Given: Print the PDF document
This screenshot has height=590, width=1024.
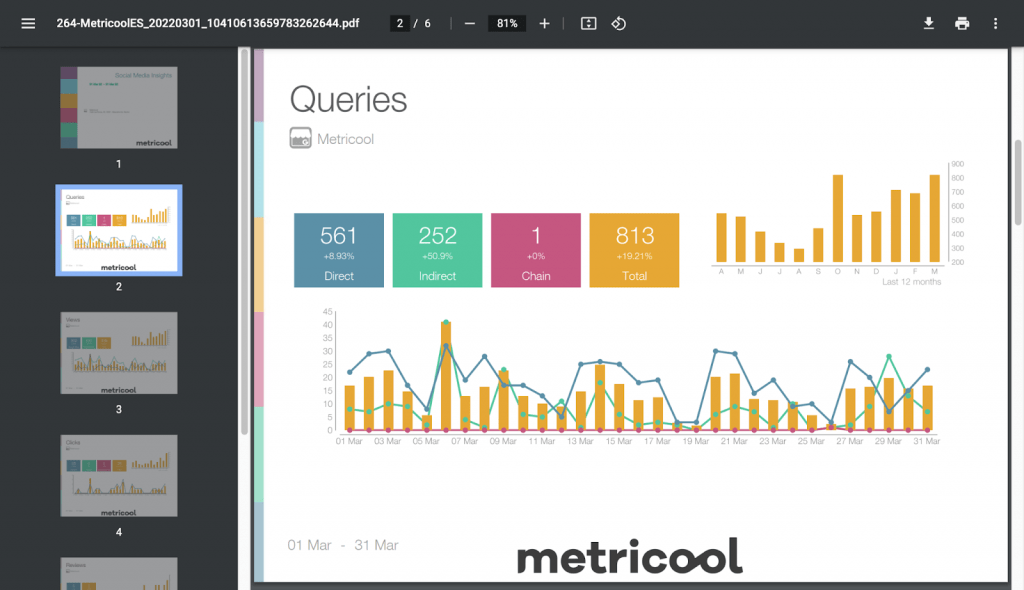Looking at the screenshot, I should (962, 24).
